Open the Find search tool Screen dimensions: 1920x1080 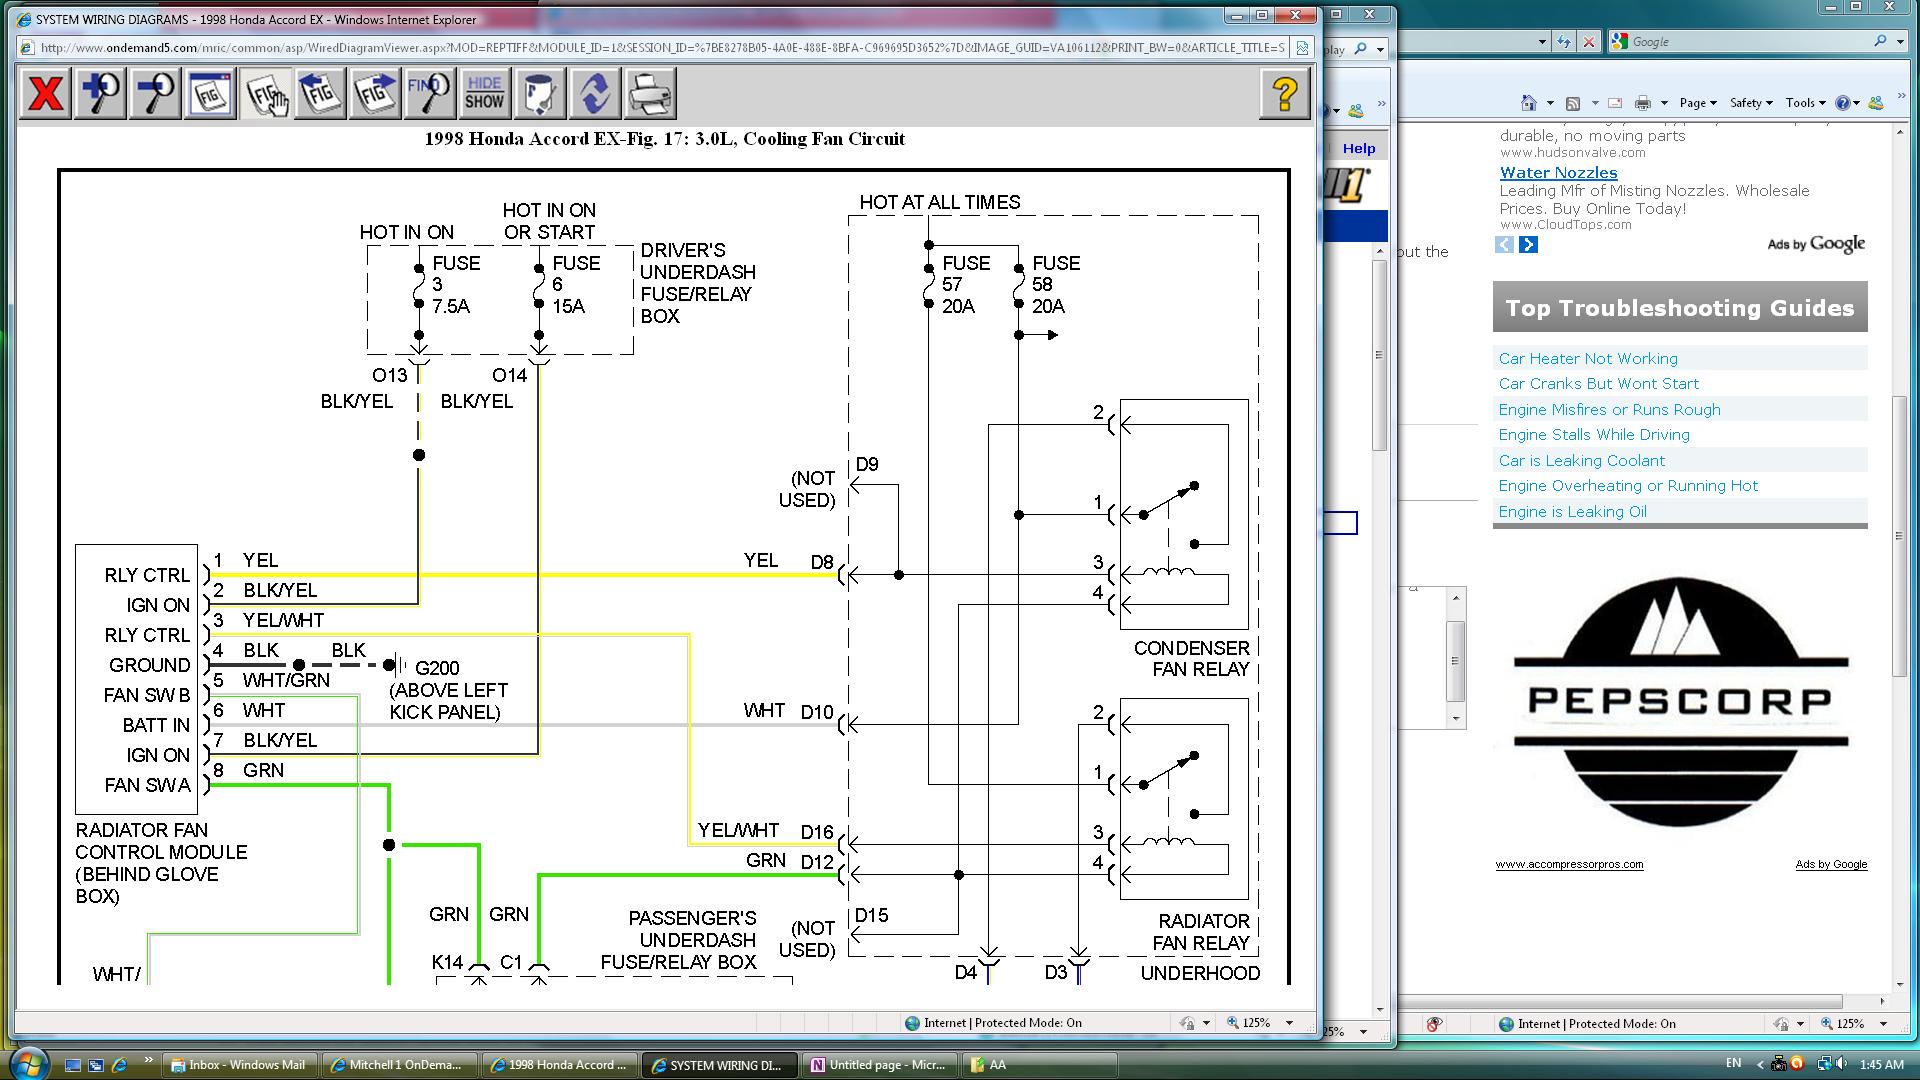(430, 94)
